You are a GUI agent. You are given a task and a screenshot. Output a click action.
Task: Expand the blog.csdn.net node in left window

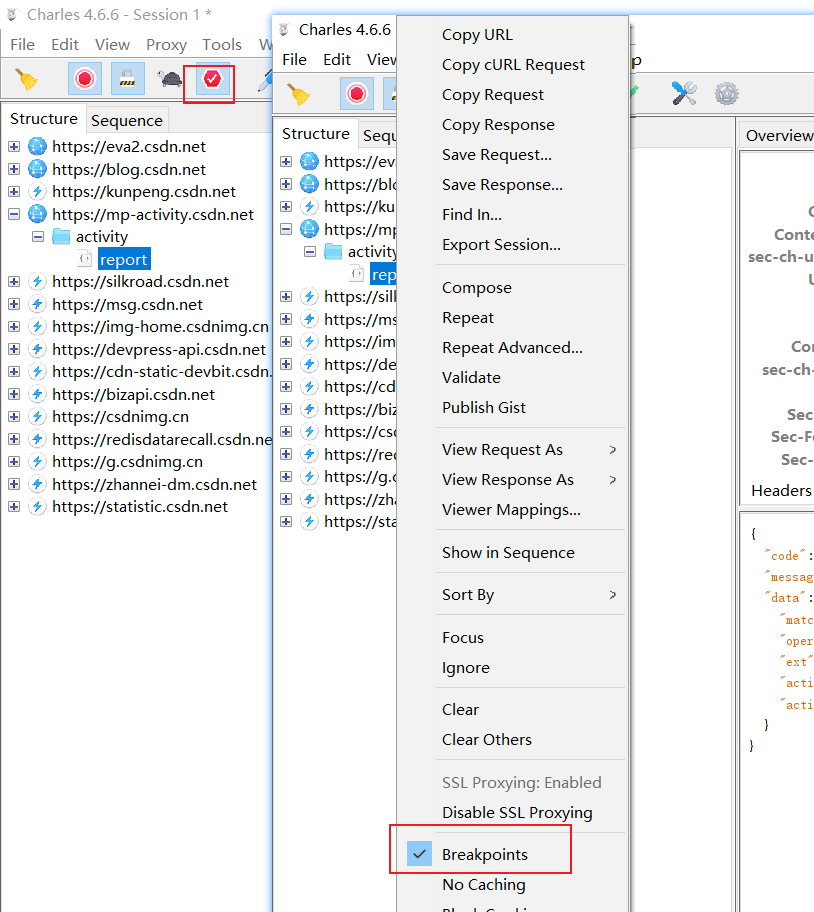[14, 169]
